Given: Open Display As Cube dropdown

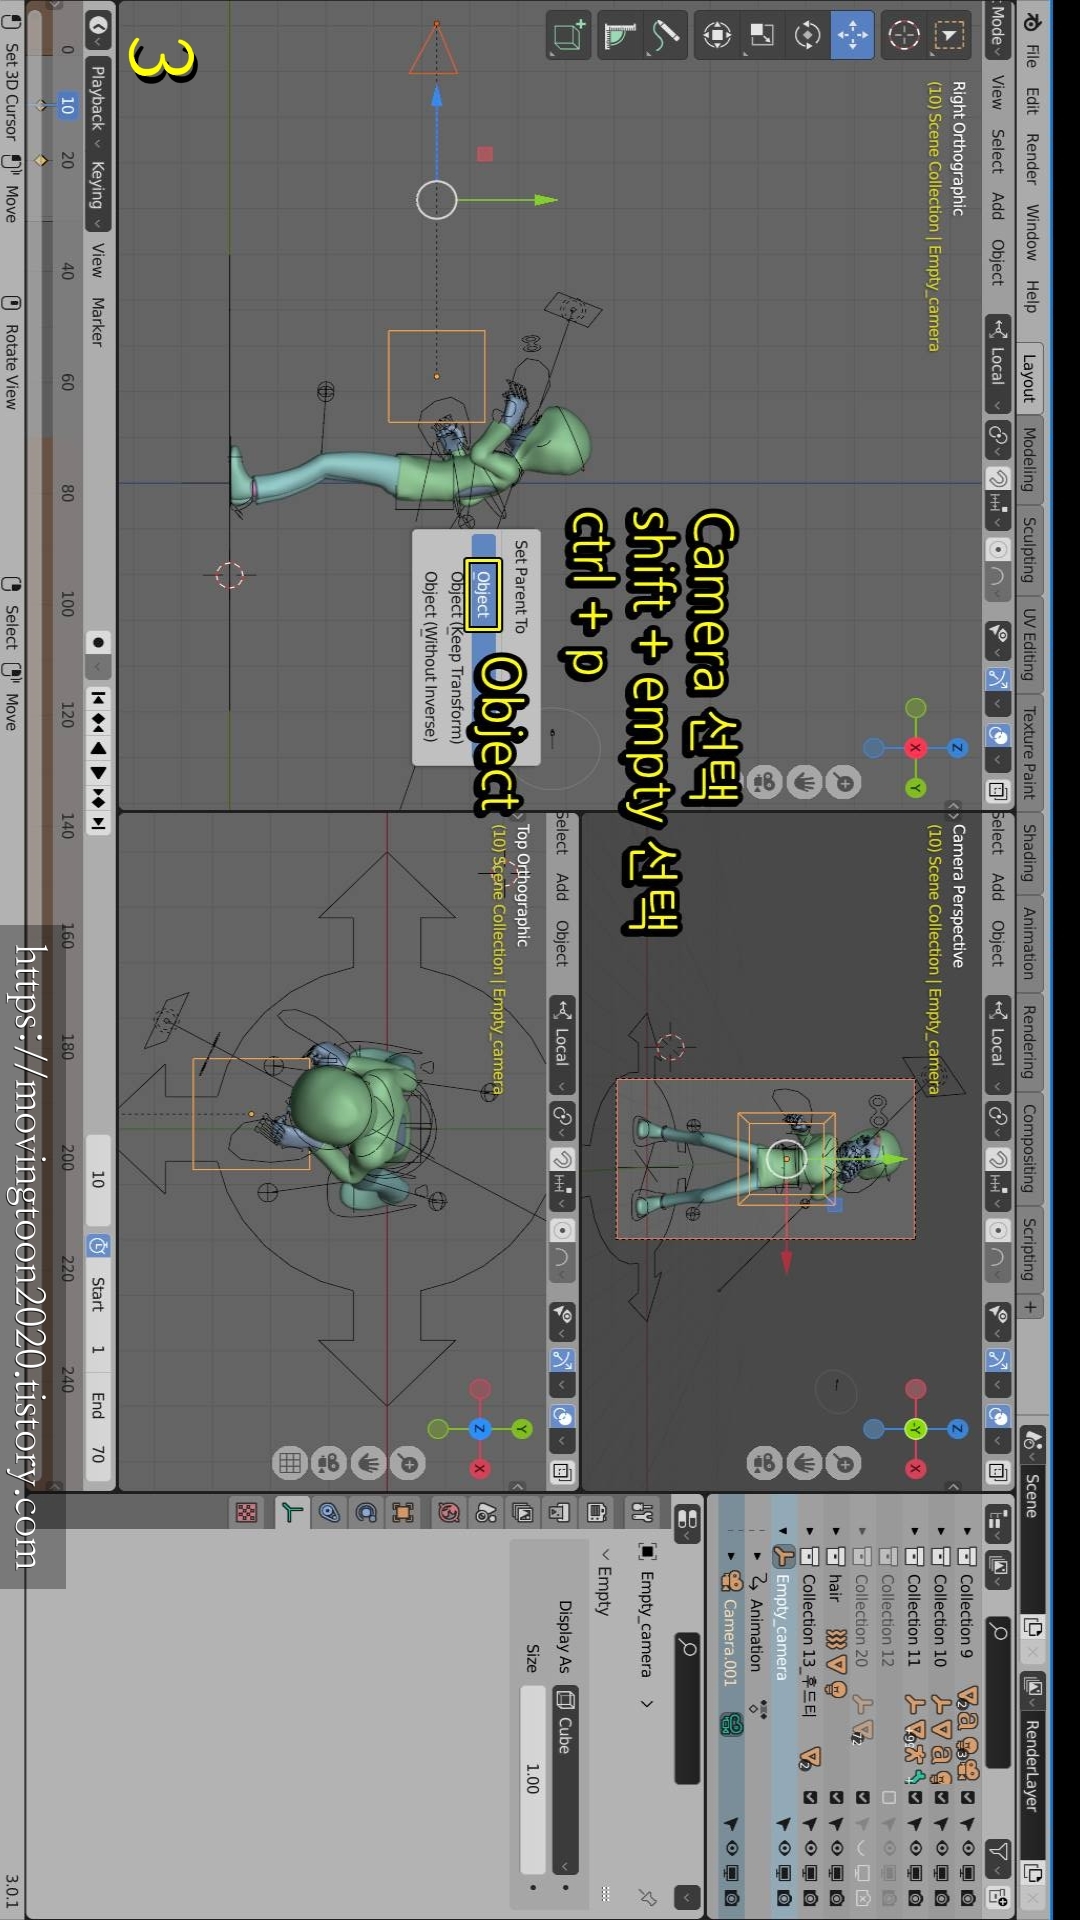Looking at the screenshot, I should [565, 1778].
